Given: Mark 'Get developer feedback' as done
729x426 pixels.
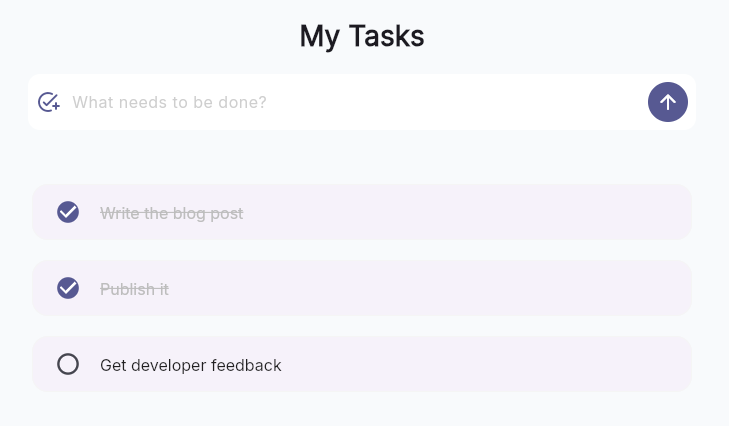Looking at the screenshot, I should click(68, 364).
